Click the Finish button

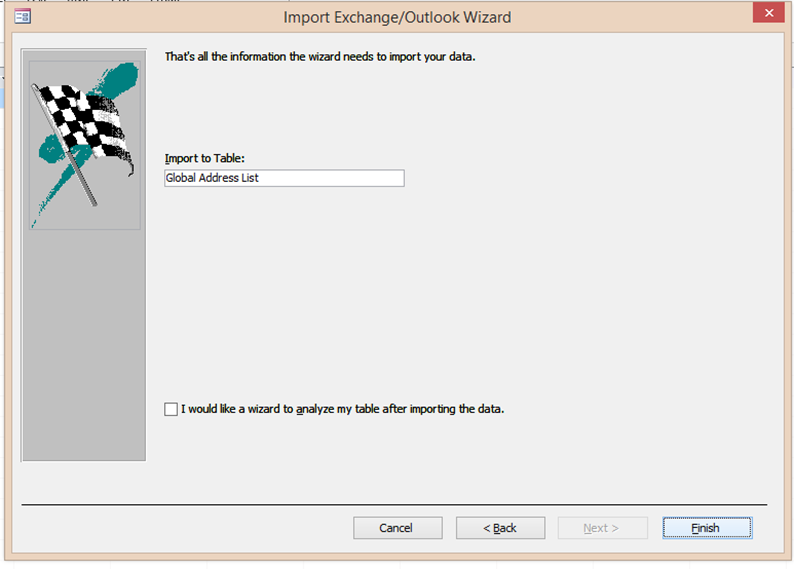[x=707, y=528]
